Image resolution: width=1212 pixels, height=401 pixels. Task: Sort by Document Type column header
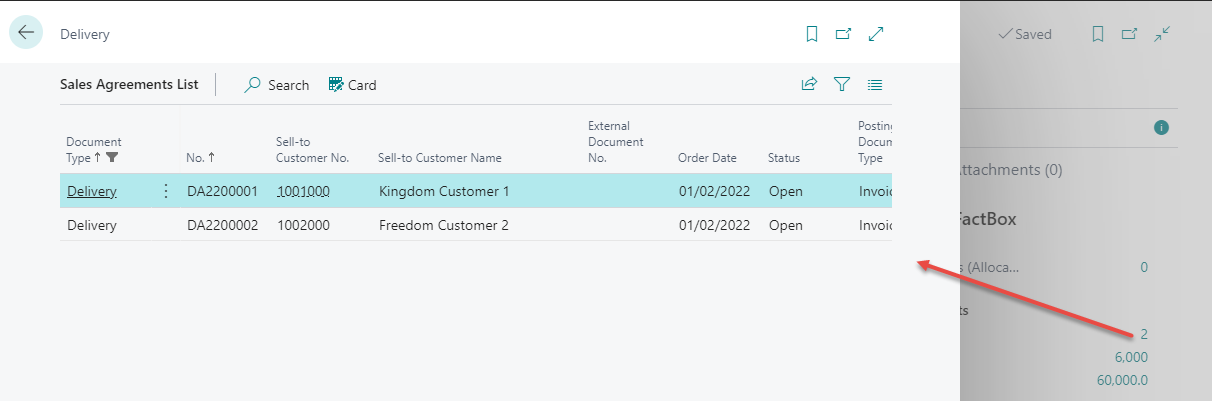93,150
